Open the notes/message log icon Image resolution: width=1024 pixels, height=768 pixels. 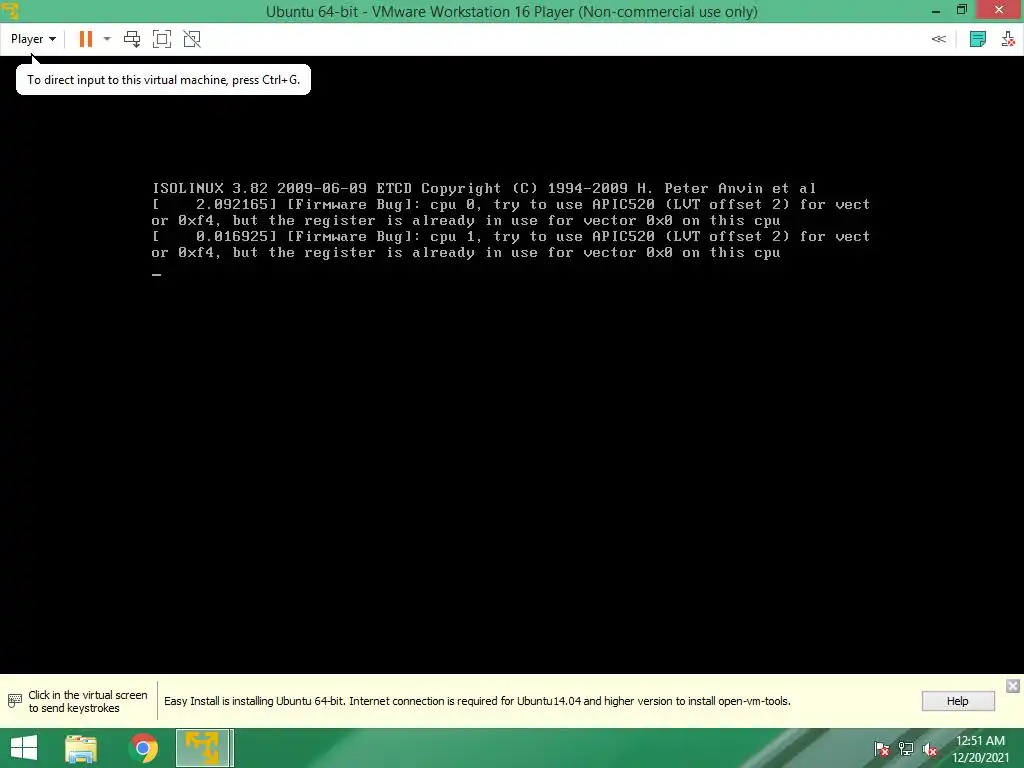tap(978, 39)
